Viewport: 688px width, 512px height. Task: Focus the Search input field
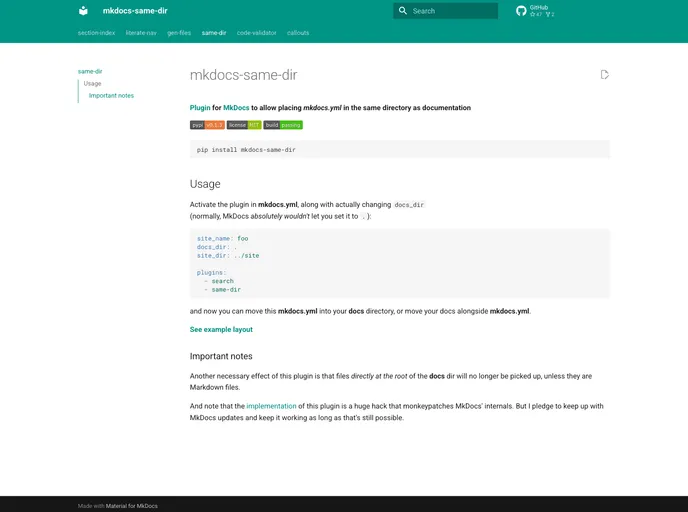[x=445, y=11]
